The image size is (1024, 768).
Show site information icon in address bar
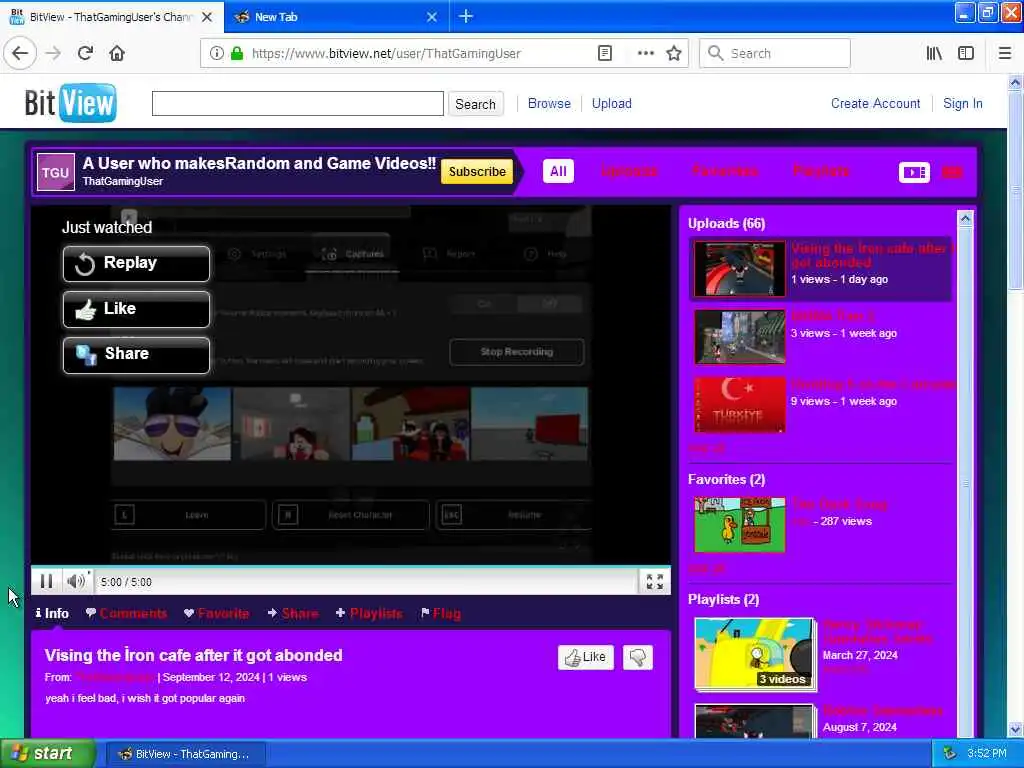[216, 54]
